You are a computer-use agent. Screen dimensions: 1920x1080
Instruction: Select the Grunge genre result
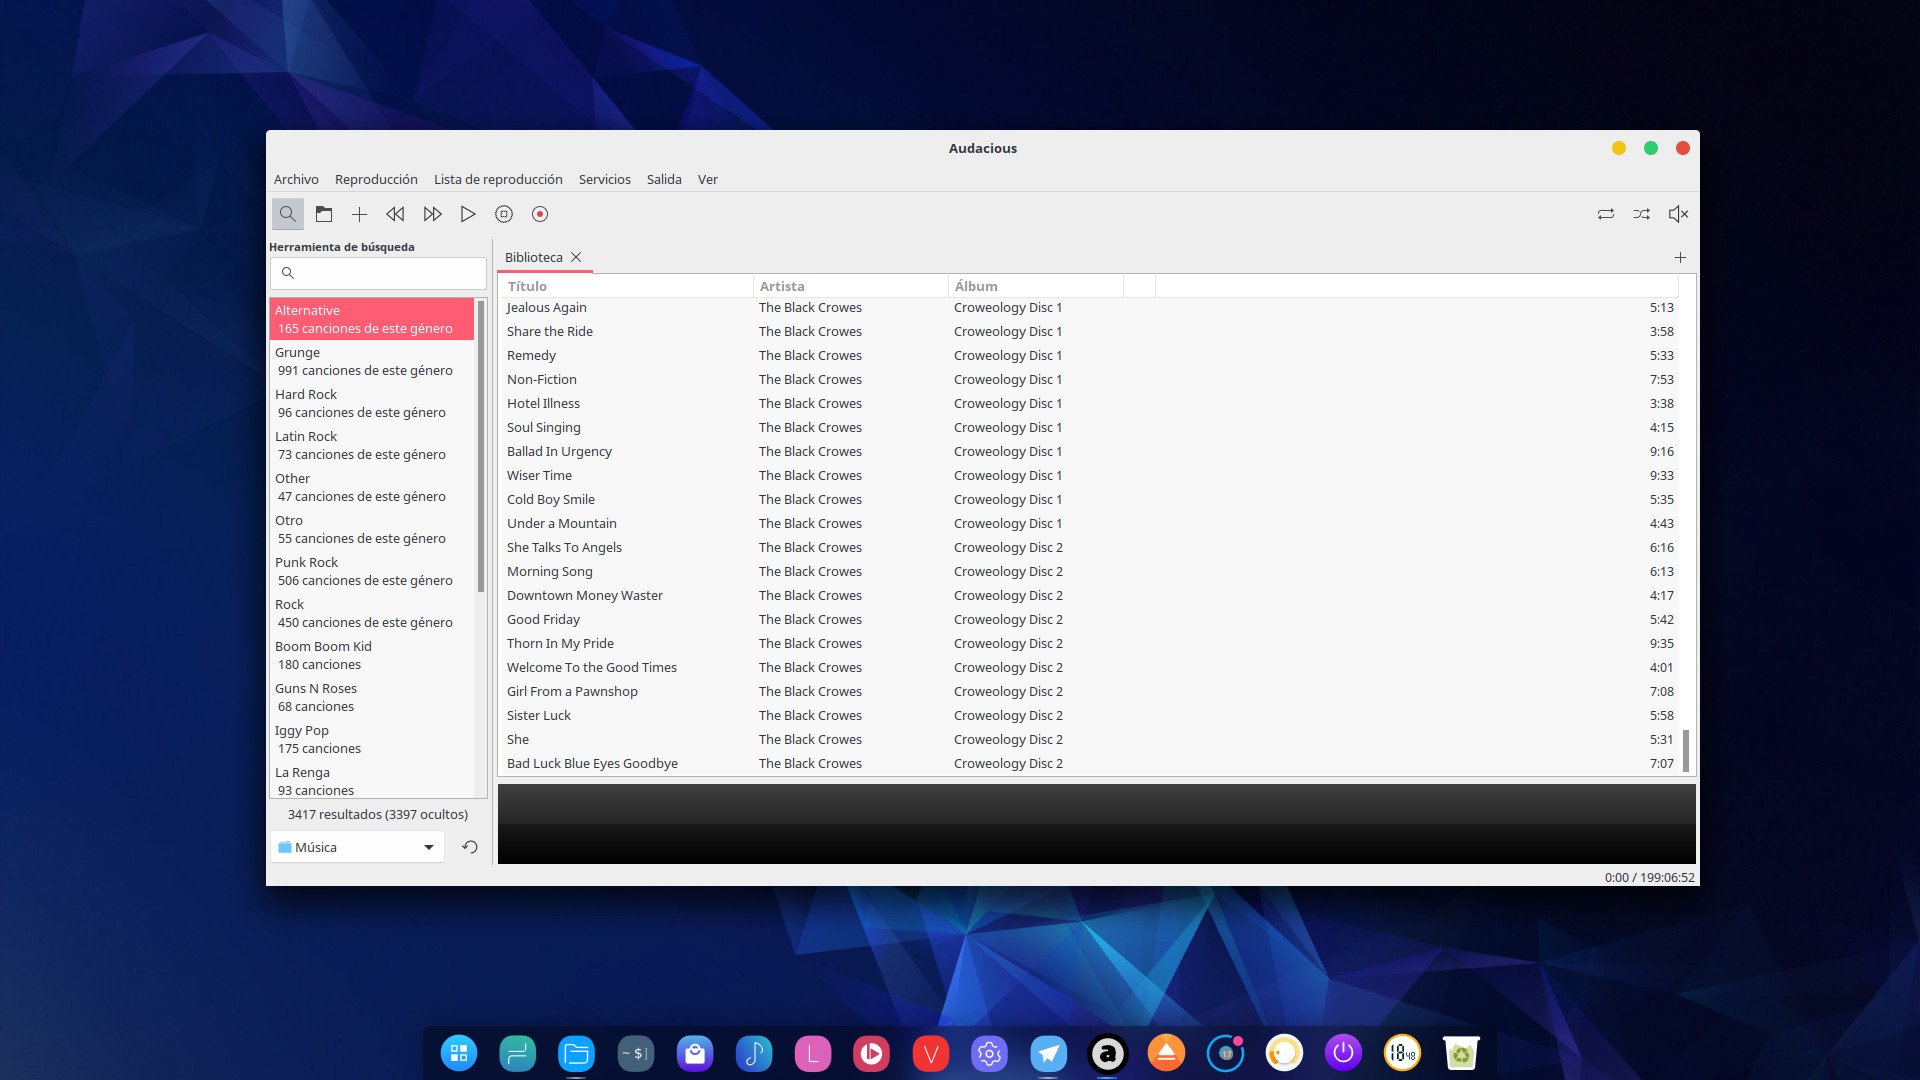(x=372, y=361)
